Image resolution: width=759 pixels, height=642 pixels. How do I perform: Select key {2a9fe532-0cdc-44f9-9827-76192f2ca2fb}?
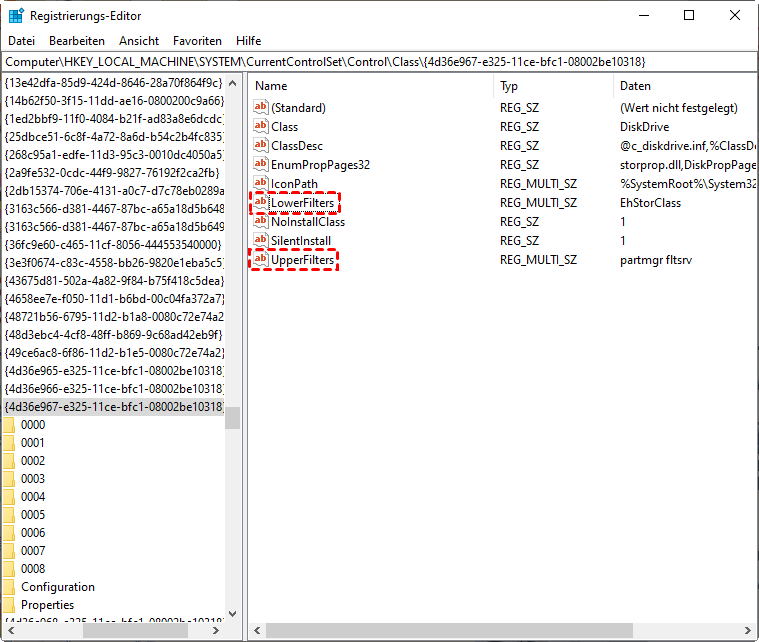114,173
